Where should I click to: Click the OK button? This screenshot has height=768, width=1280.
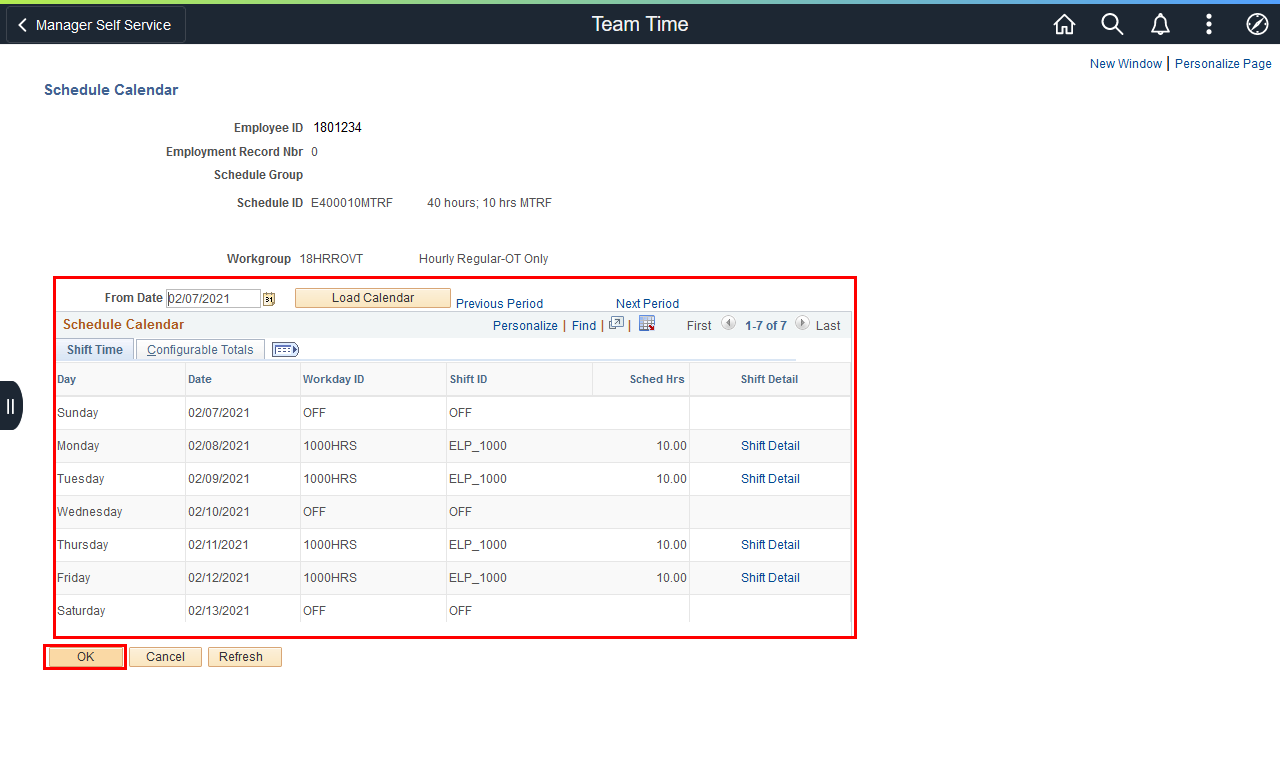click(85, 657)
